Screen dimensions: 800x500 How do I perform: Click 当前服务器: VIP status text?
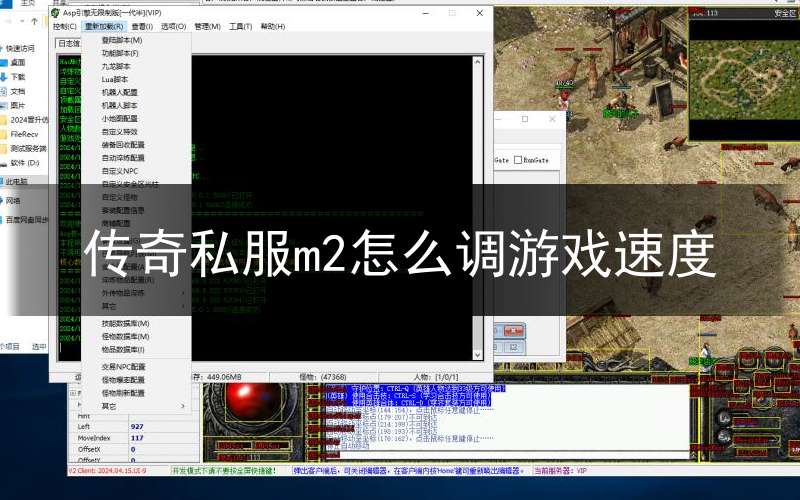tap(560, 470)
